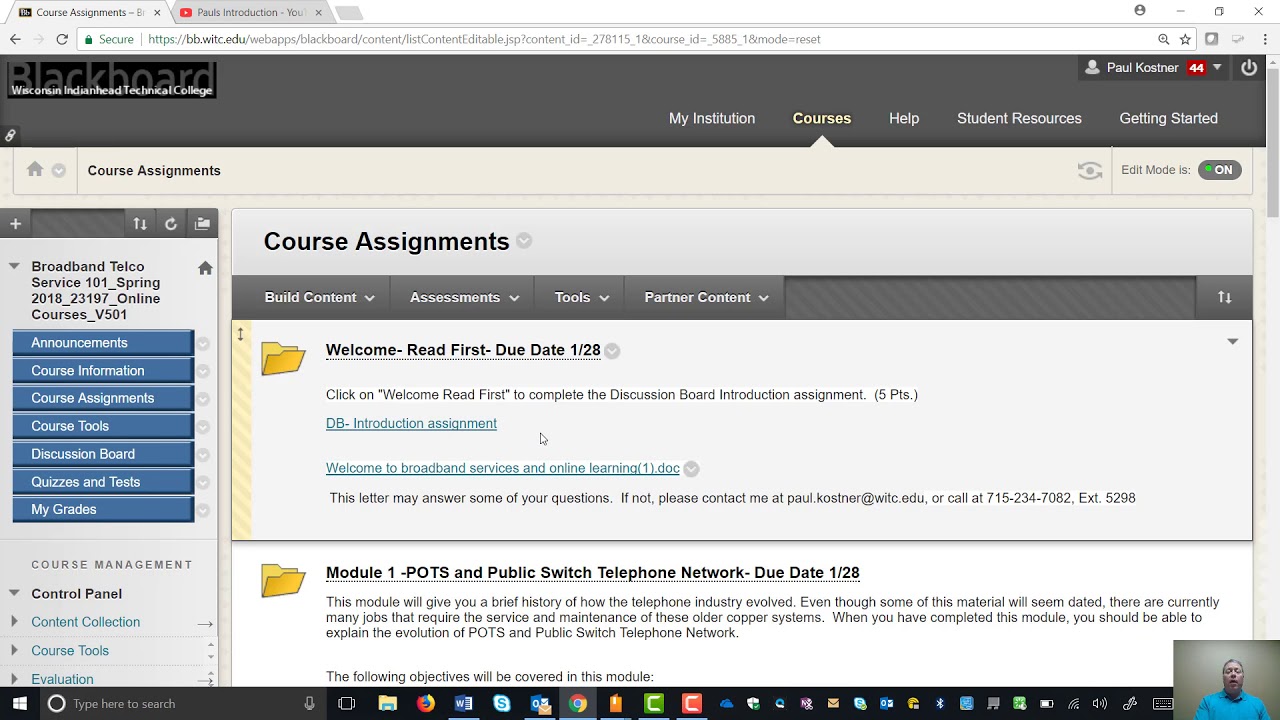
Task: Open Student Resources tab
Action: click(1019, 118)
